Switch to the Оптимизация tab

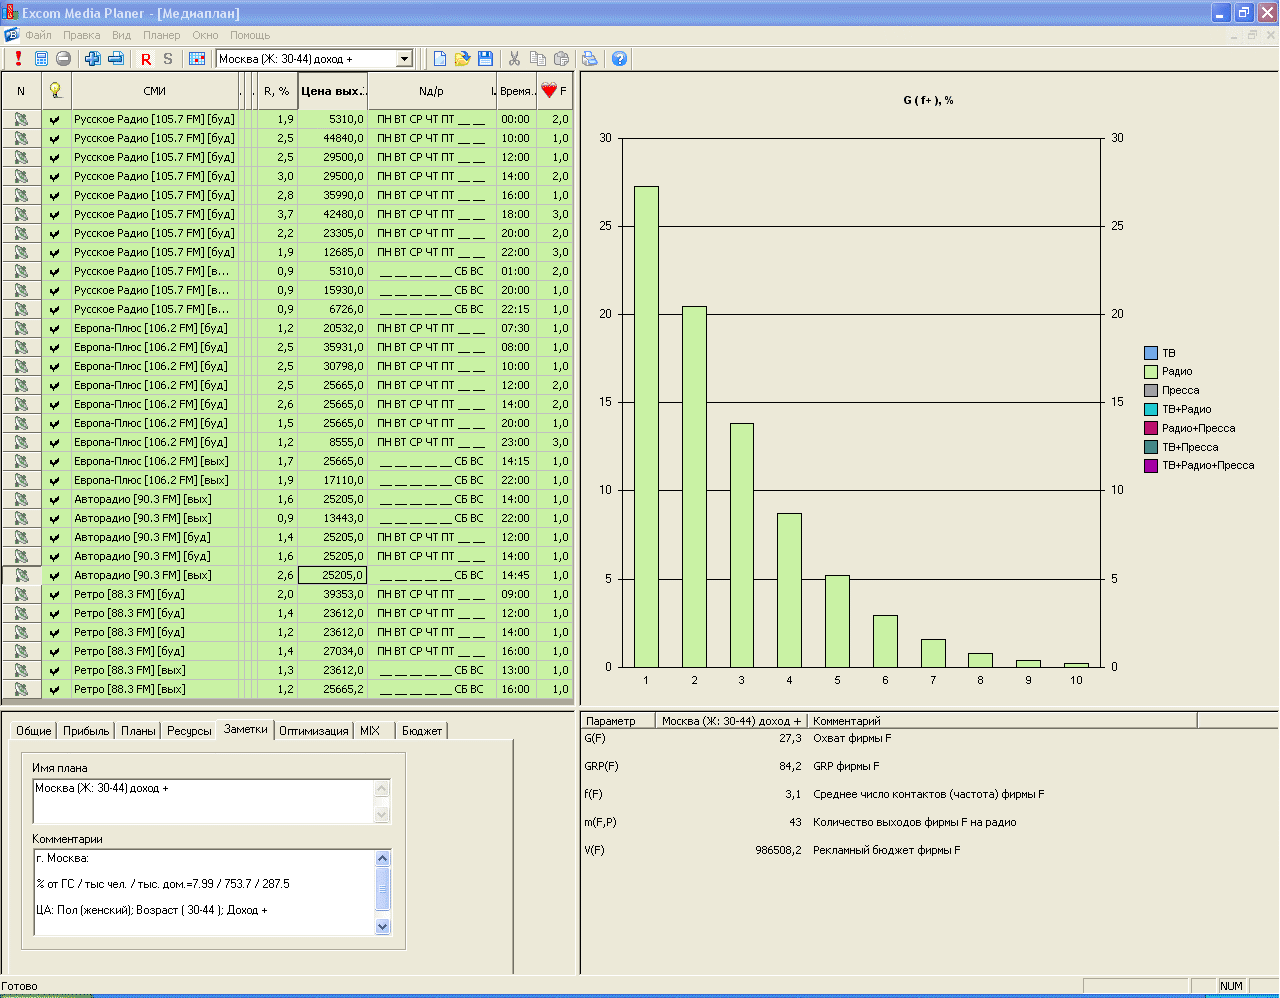coord(313,731)
